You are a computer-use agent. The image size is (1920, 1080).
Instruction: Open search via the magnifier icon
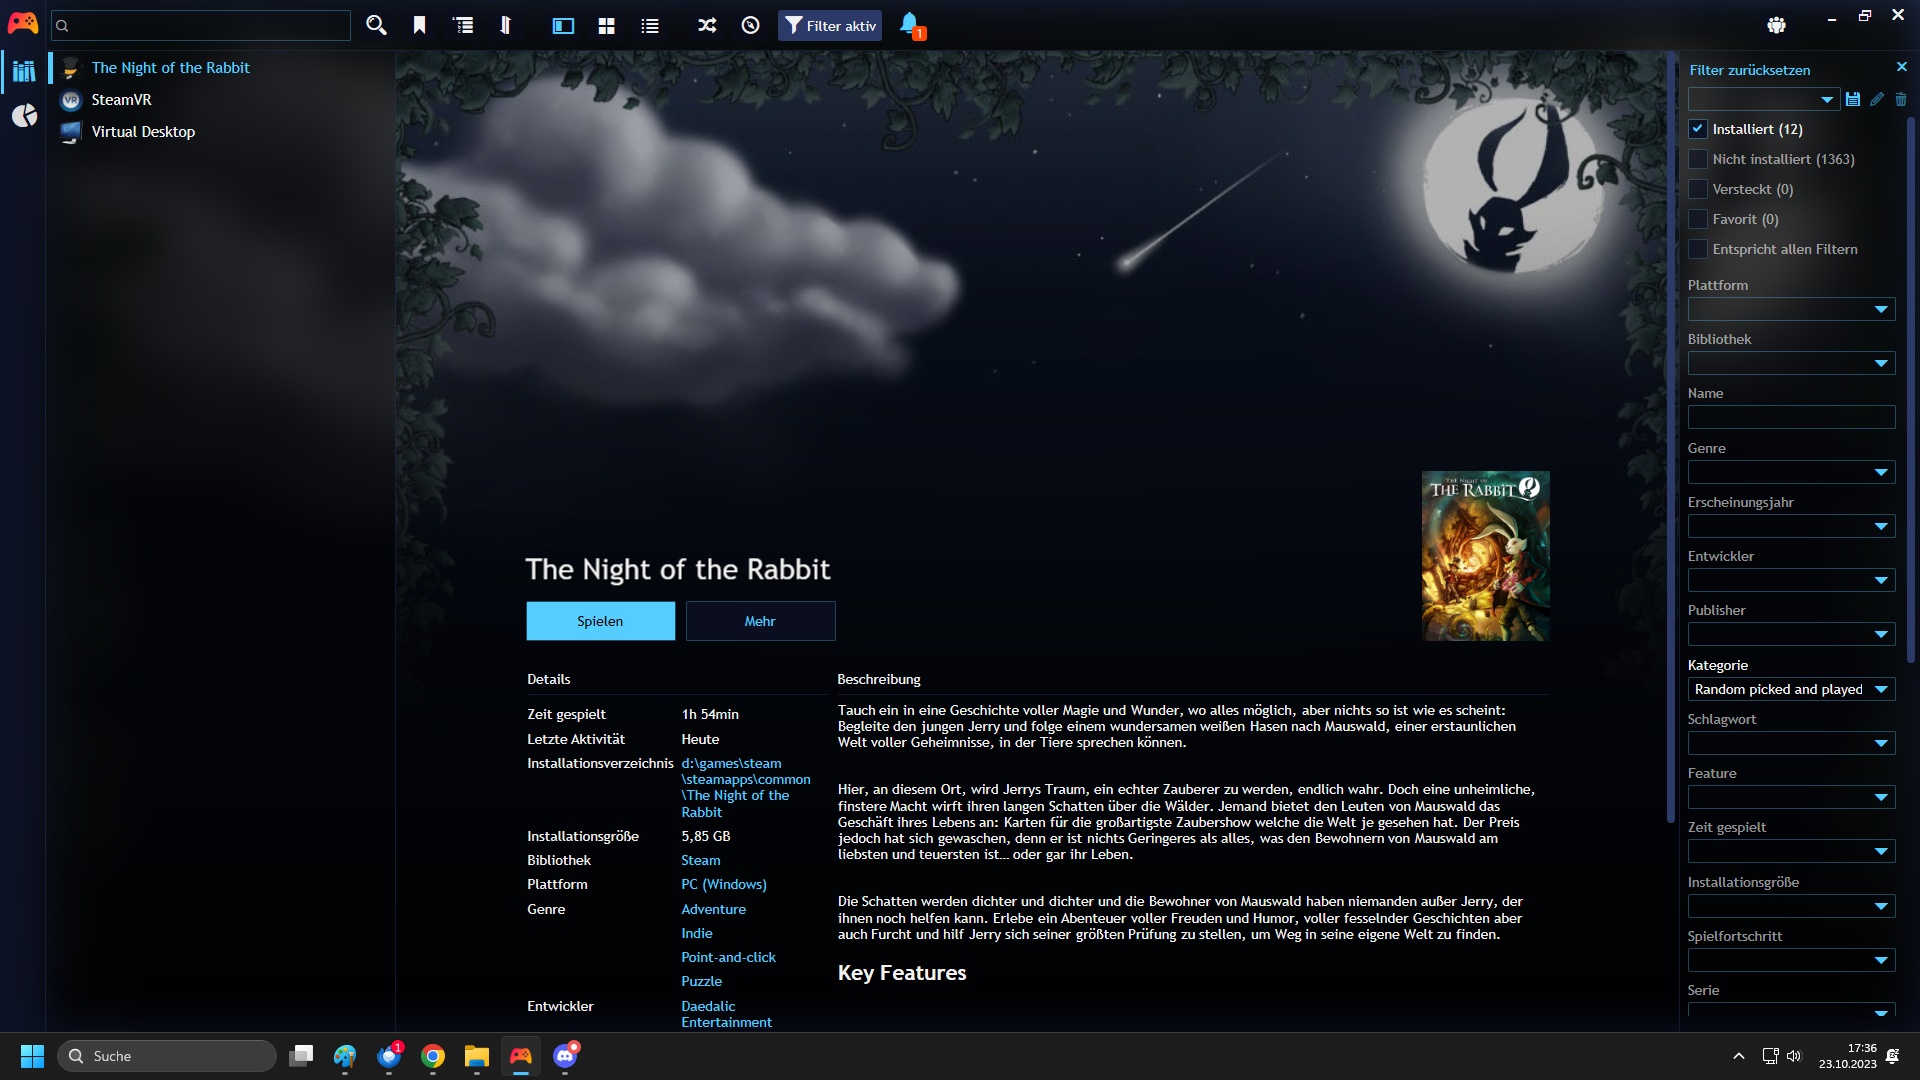click(376, 25)
